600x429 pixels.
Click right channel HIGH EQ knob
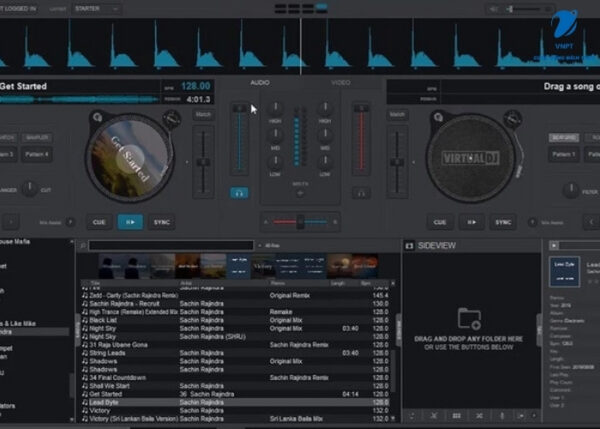(x=325, y=109)
